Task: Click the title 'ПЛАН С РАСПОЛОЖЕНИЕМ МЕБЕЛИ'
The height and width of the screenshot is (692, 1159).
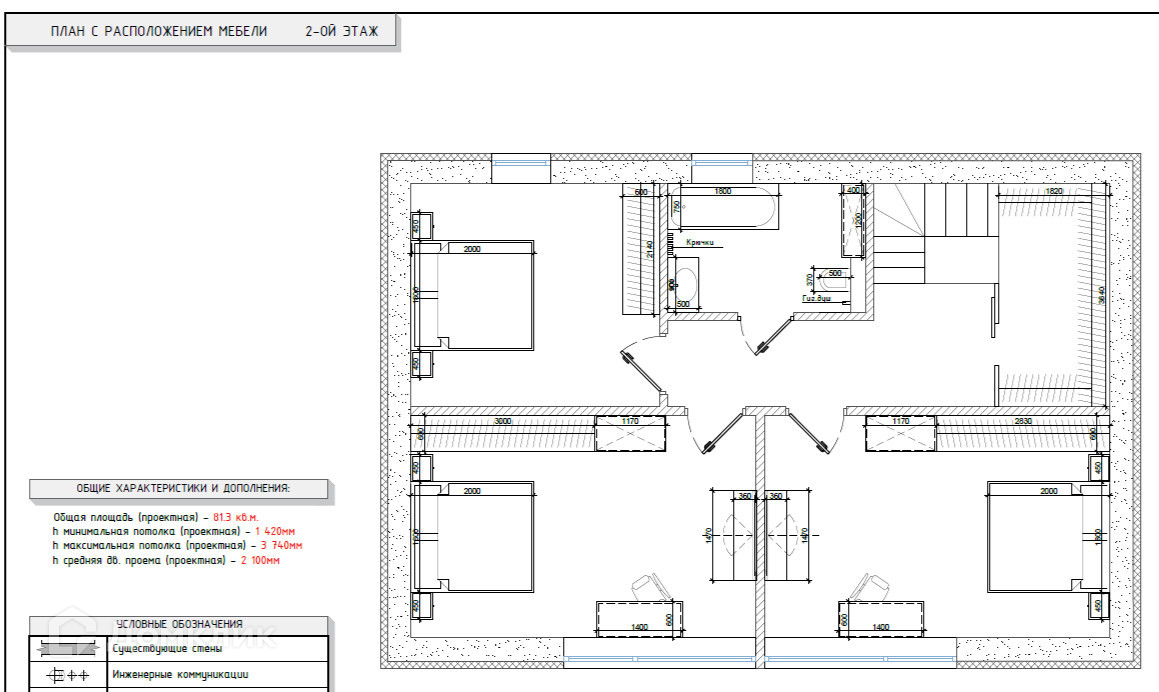Action: [159, 32]
